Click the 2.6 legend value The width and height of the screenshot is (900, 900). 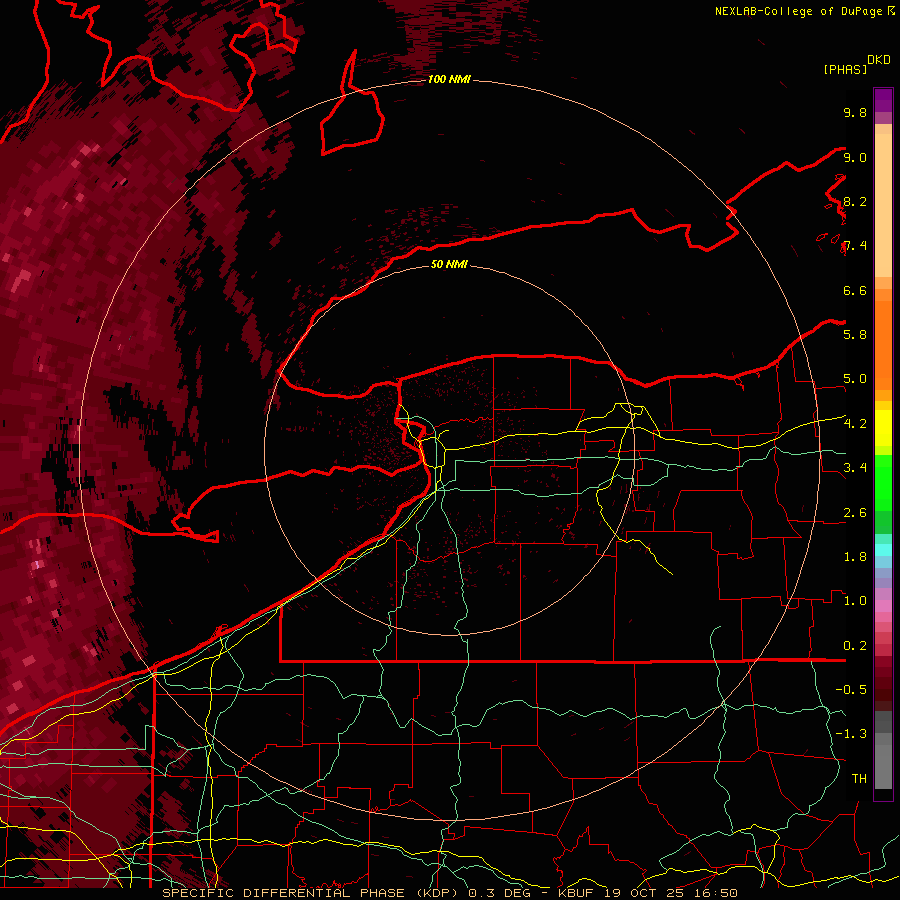coord(855,513)
